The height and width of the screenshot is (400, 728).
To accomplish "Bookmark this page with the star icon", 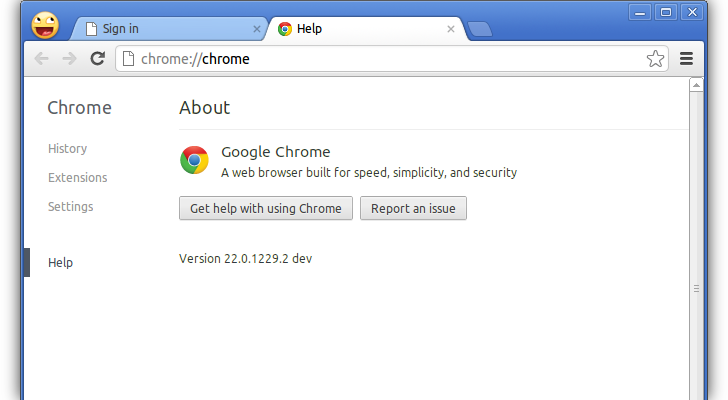I will click(655, 59).
